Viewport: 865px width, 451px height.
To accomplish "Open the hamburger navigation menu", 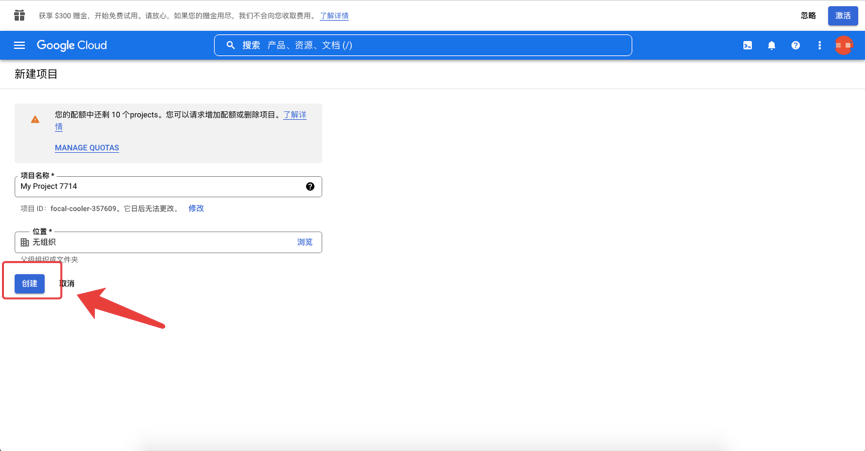I will point(19,45).
